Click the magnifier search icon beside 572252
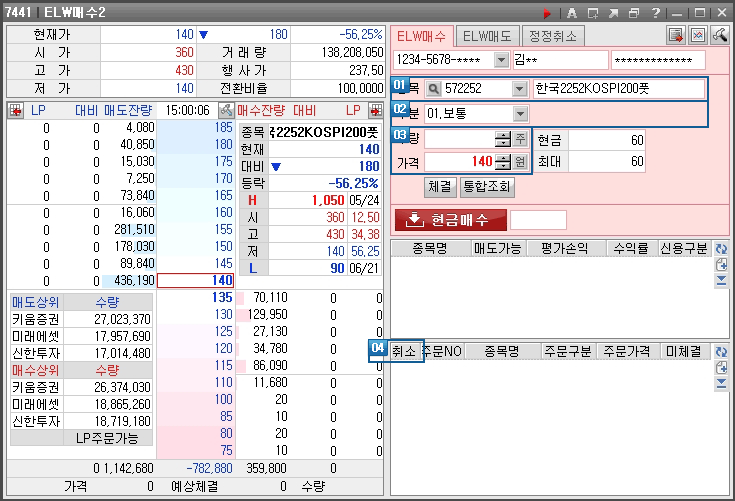 [x=434, y=89]
